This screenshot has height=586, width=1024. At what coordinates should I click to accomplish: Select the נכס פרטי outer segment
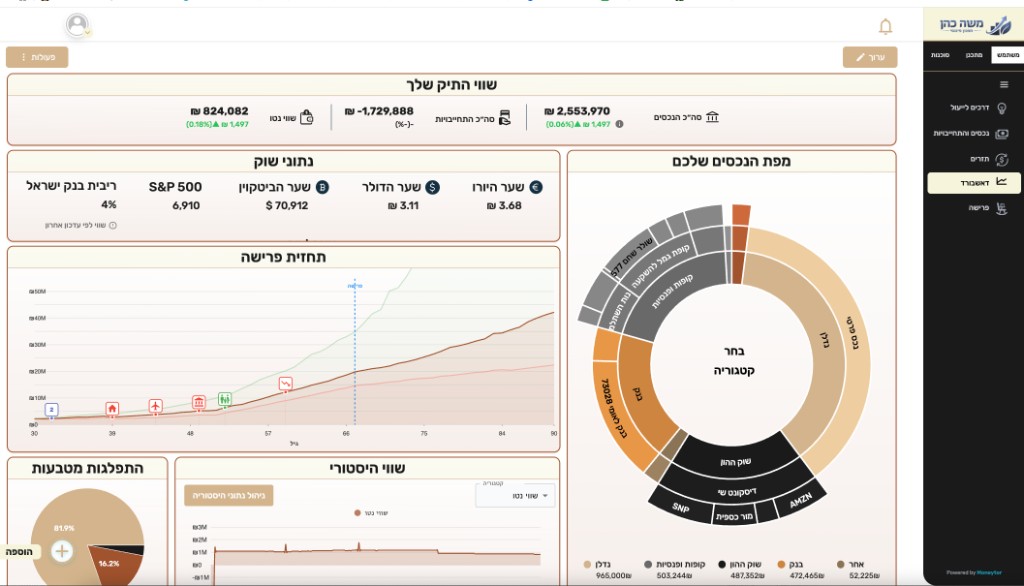pos(853,333)
